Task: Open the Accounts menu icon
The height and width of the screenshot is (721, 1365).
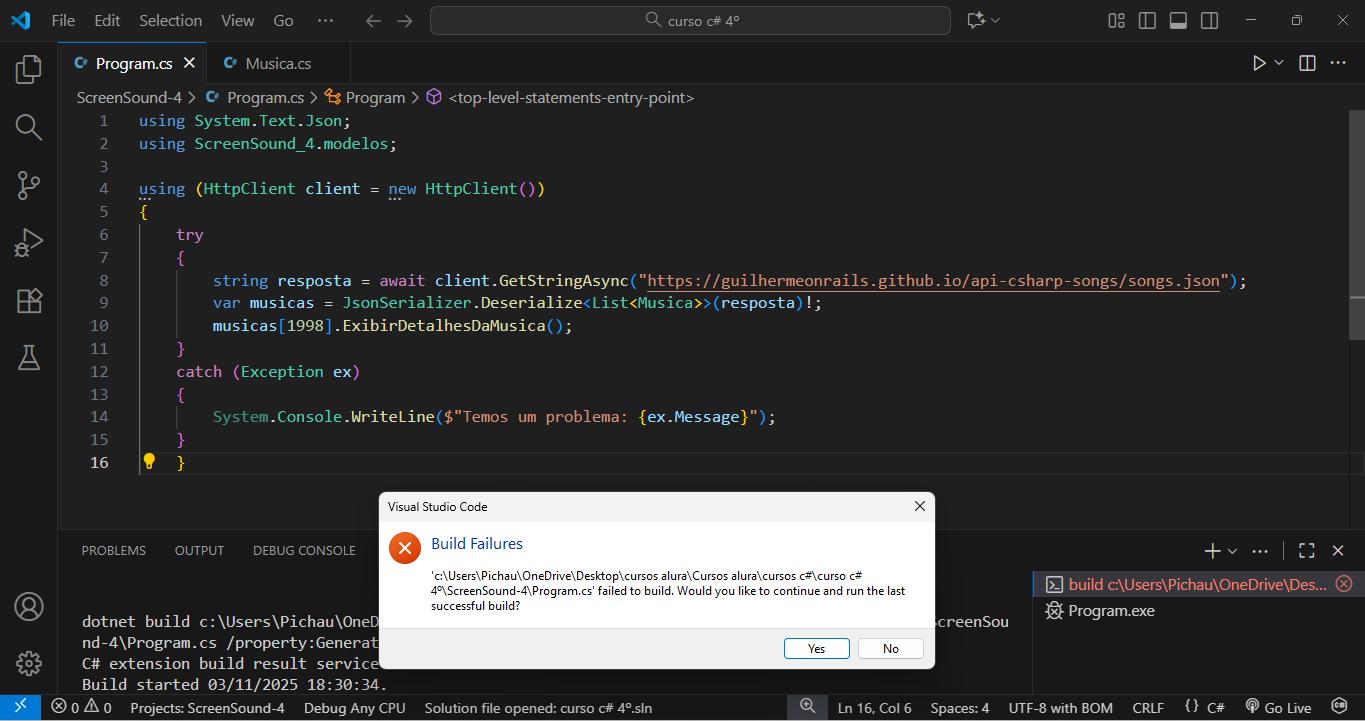Action: click(29, 606)
